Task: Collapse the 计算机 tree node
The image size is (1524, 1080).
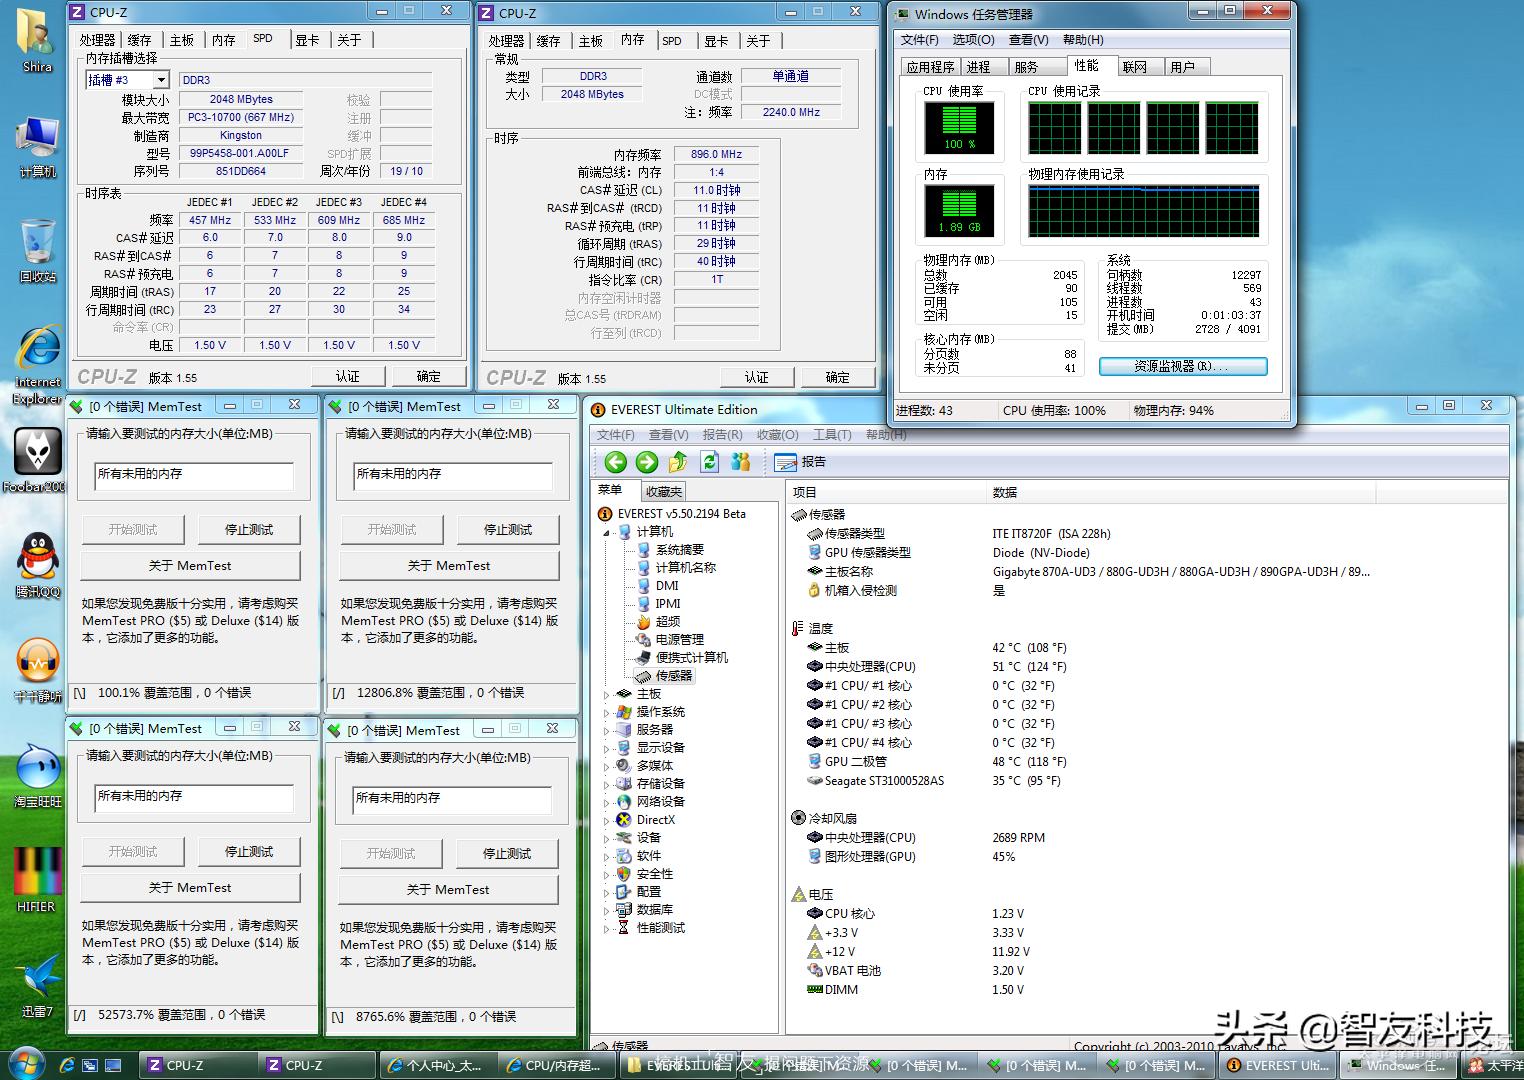Action: [x=606, y=532]
